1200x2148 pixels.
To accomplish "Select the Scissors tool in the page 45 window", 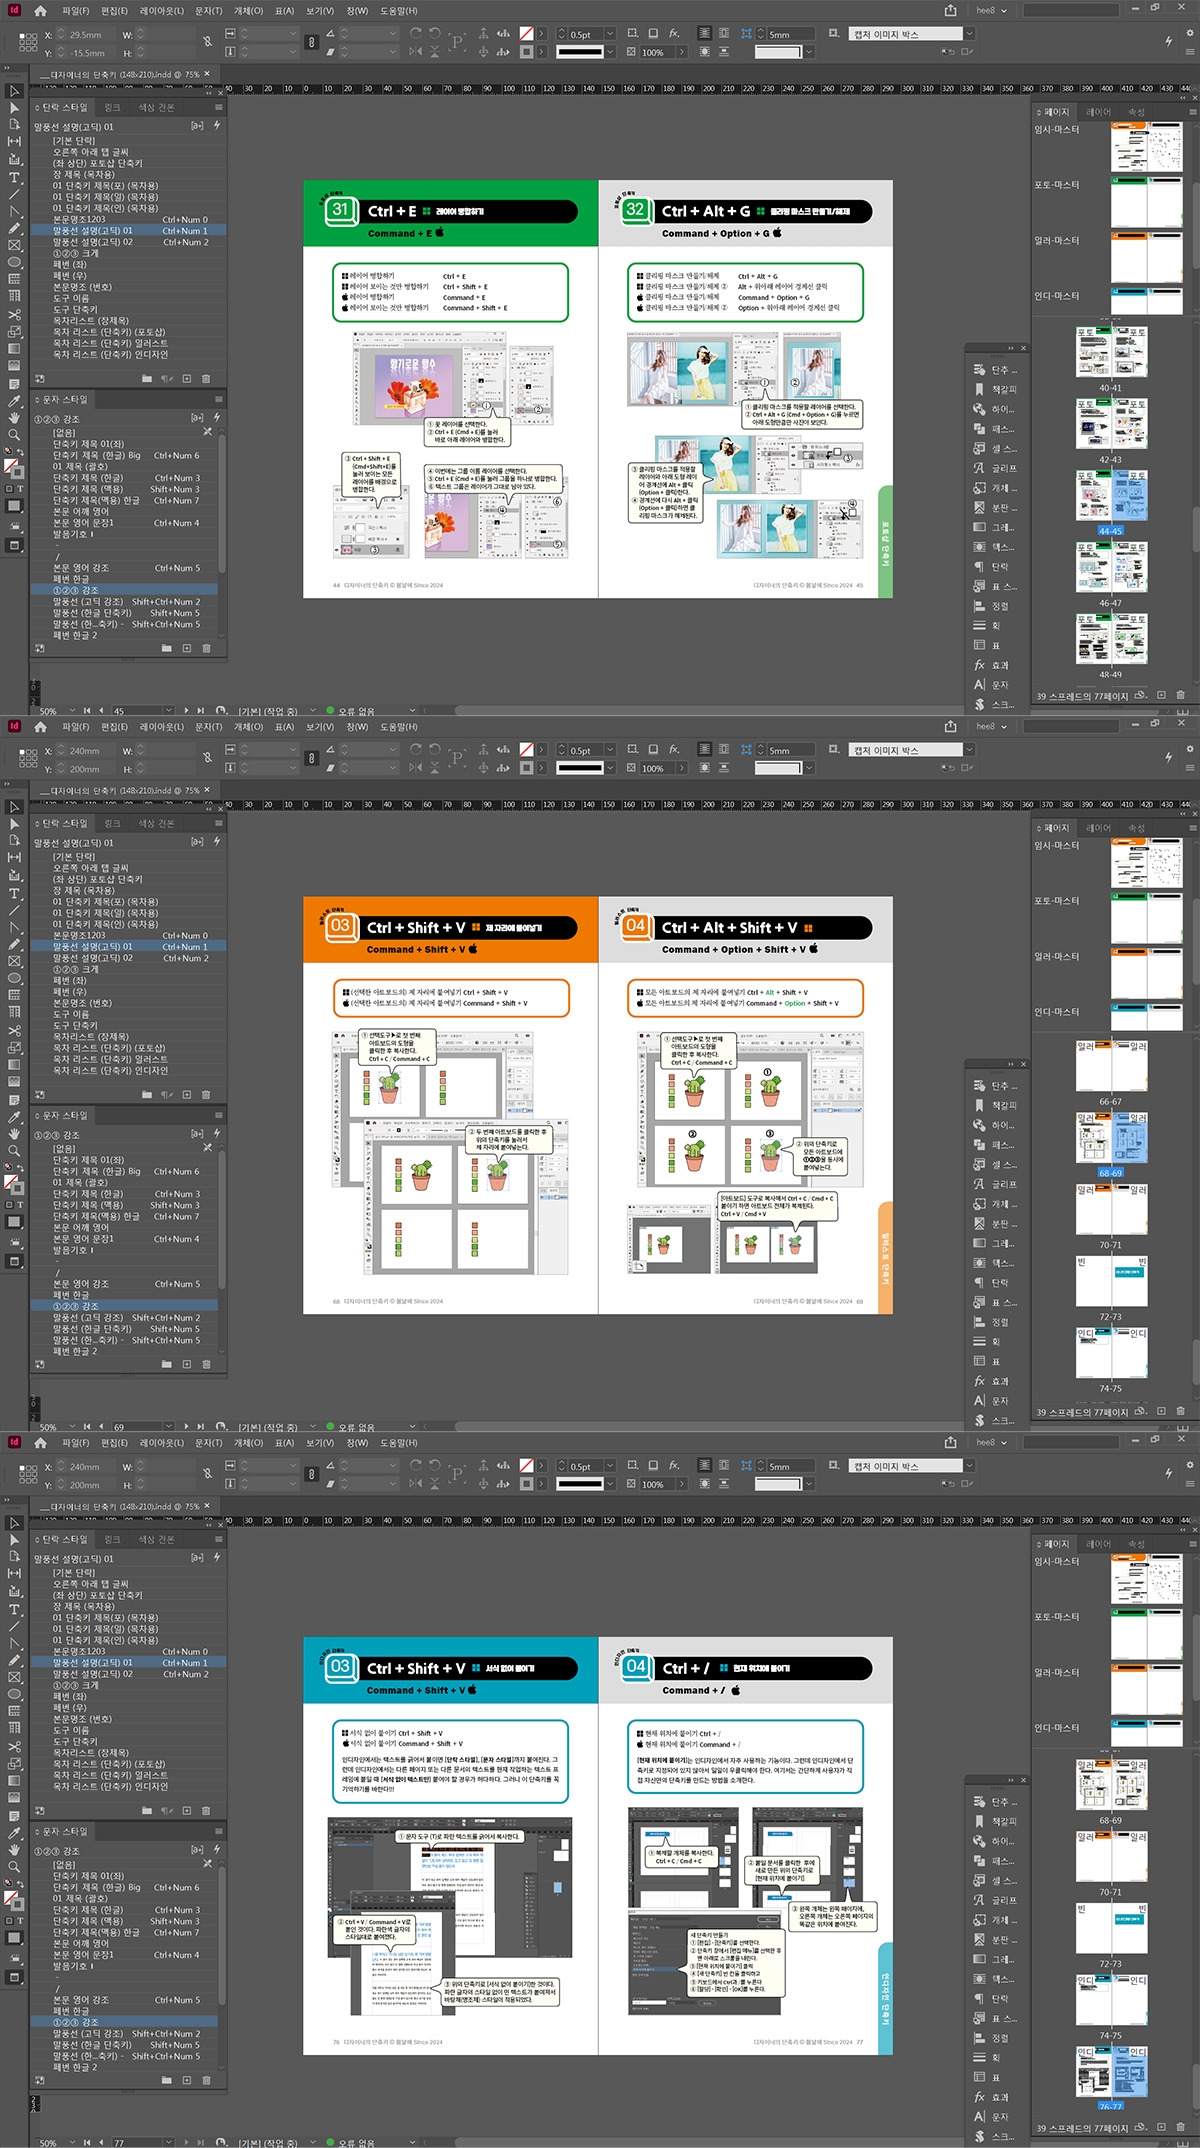I will coord(14,314).
